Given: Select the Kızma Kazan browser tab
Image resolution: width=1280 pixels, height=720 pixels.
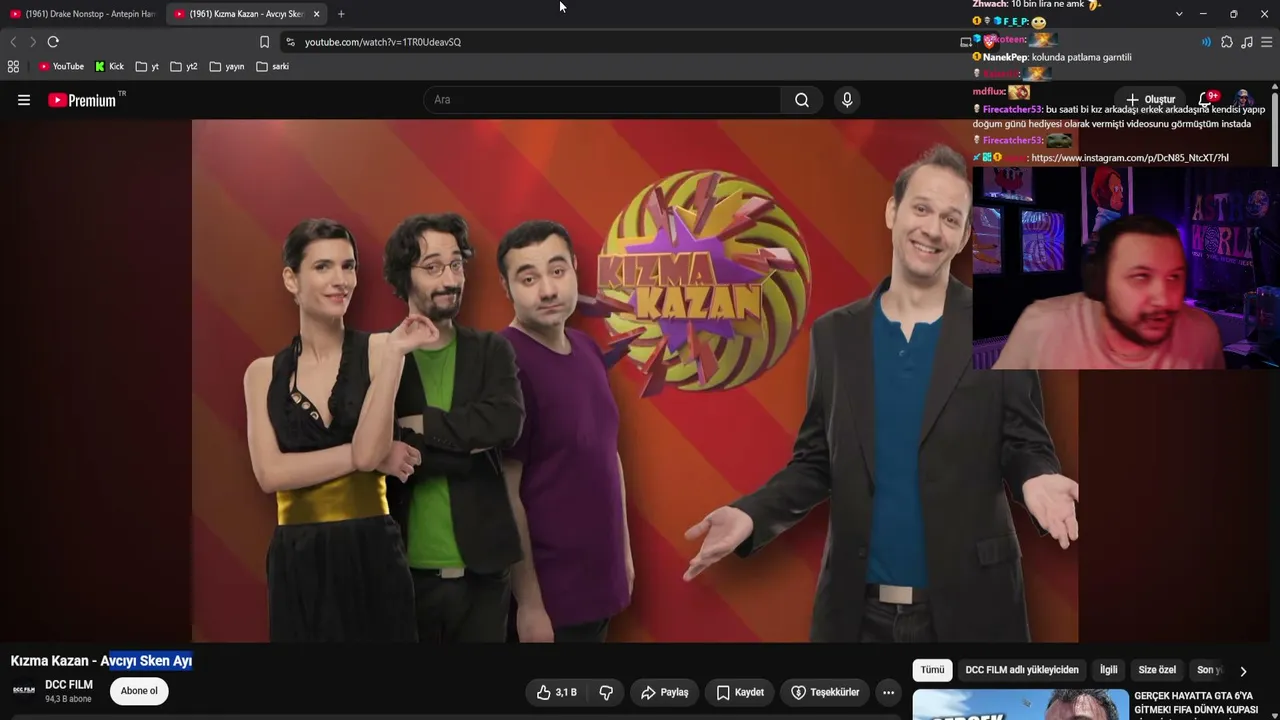Looking at the screenshot, I should [246, 14].
